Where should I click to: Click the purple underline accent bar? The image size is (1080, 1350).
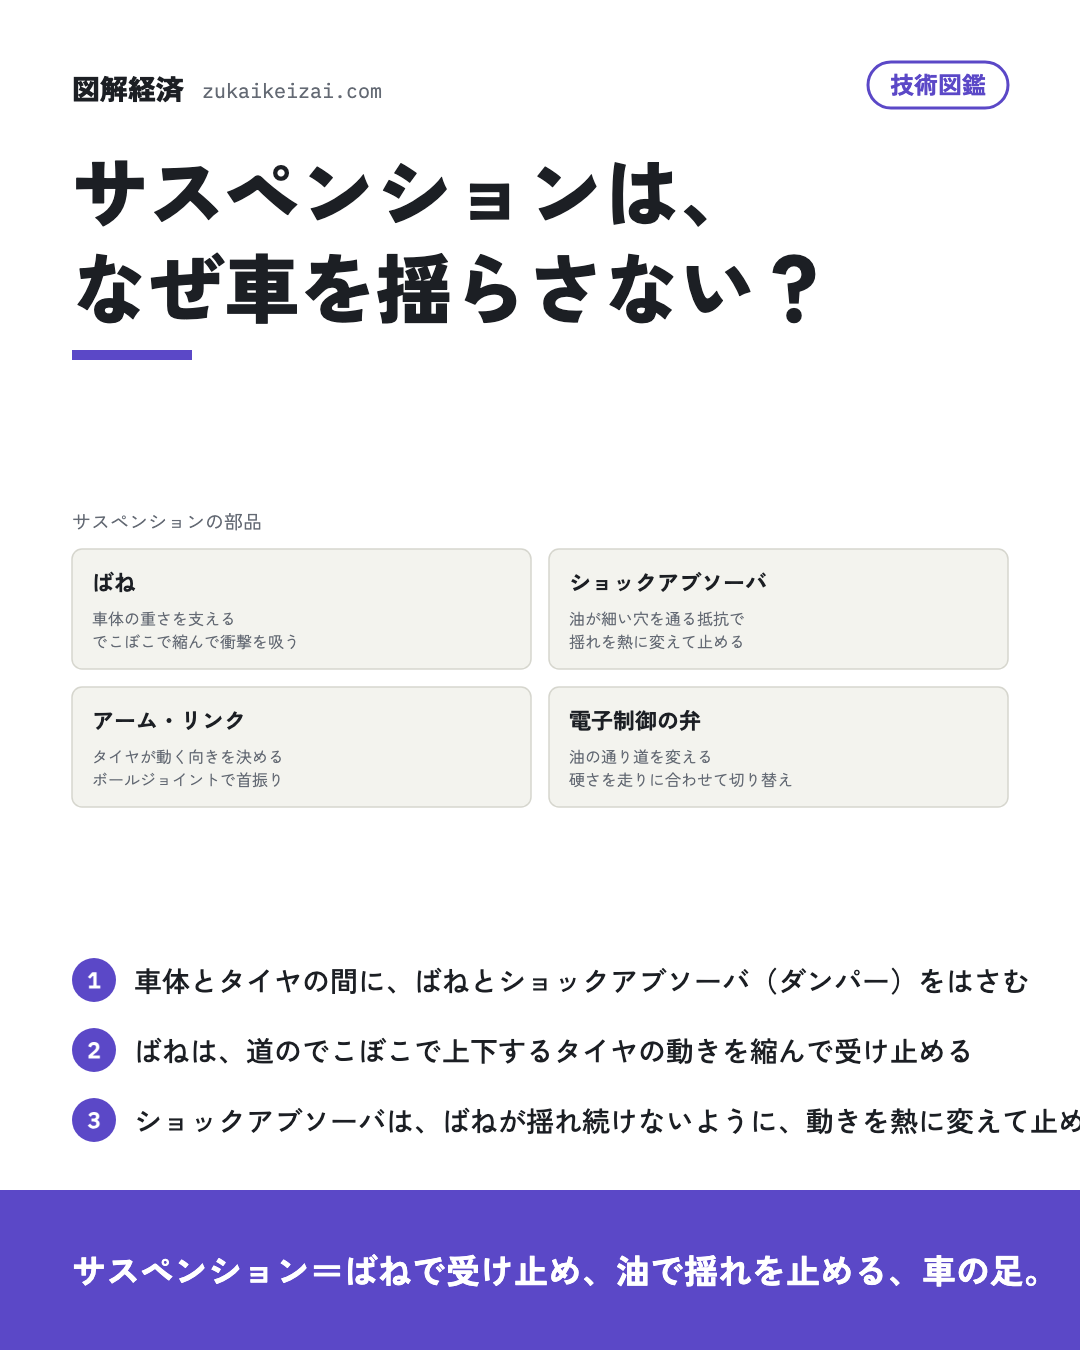pos(132,355)
